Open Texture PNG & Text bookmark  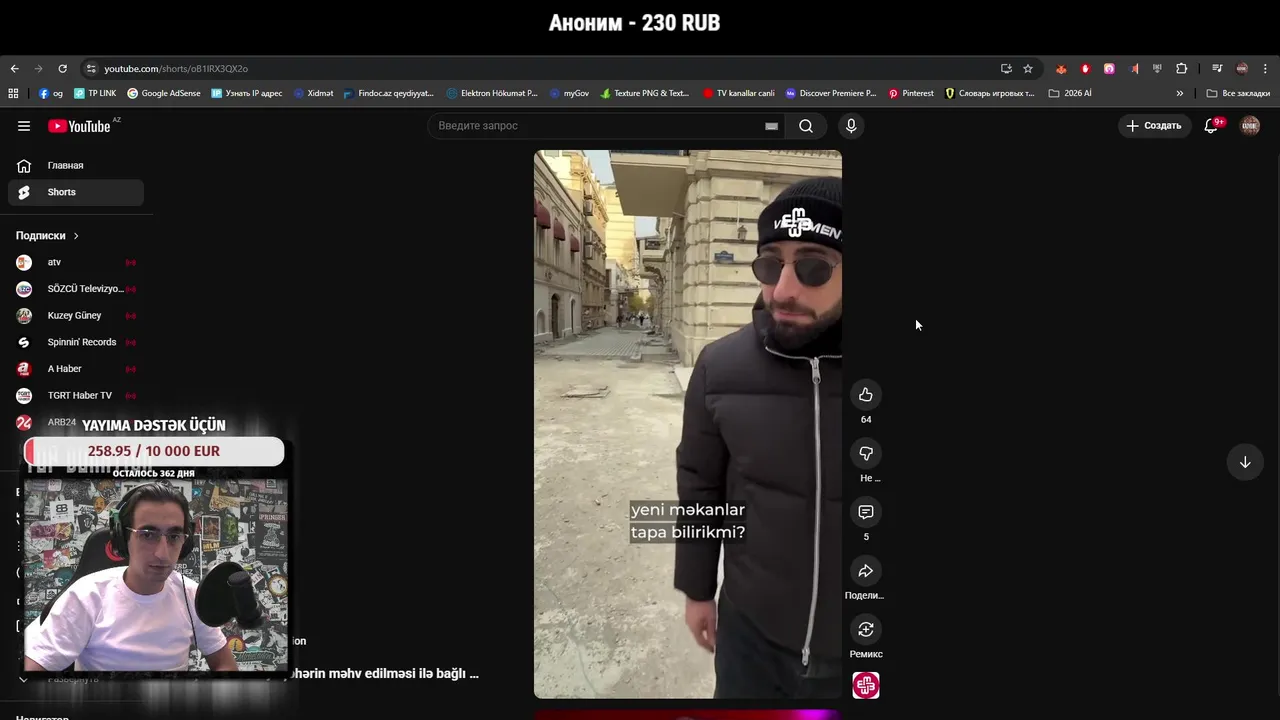click(645, 93)
